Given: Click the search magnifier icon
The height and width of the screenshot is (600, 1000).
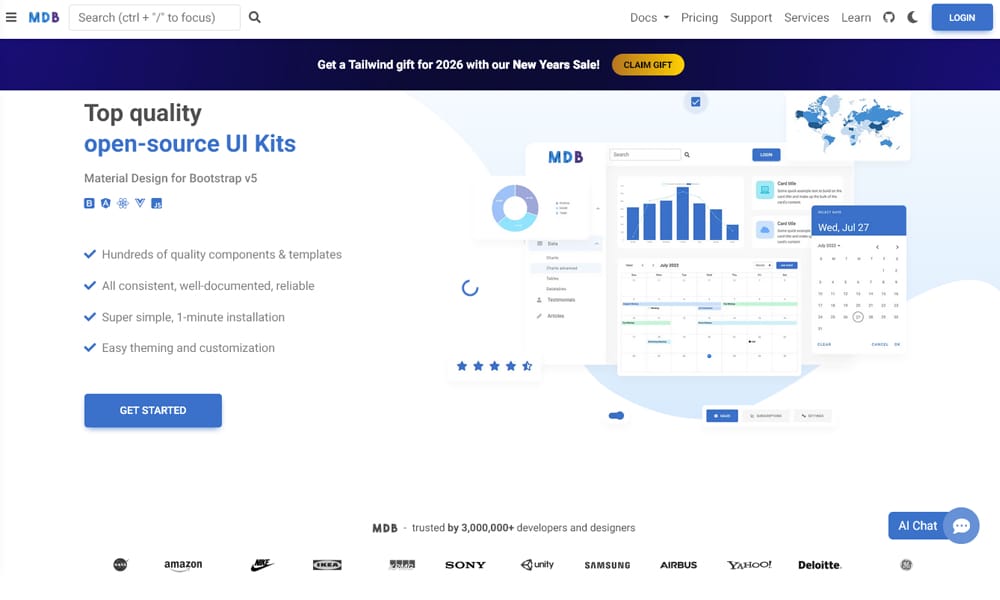Looking at the screenshot, I should click(x=254, y=17).
